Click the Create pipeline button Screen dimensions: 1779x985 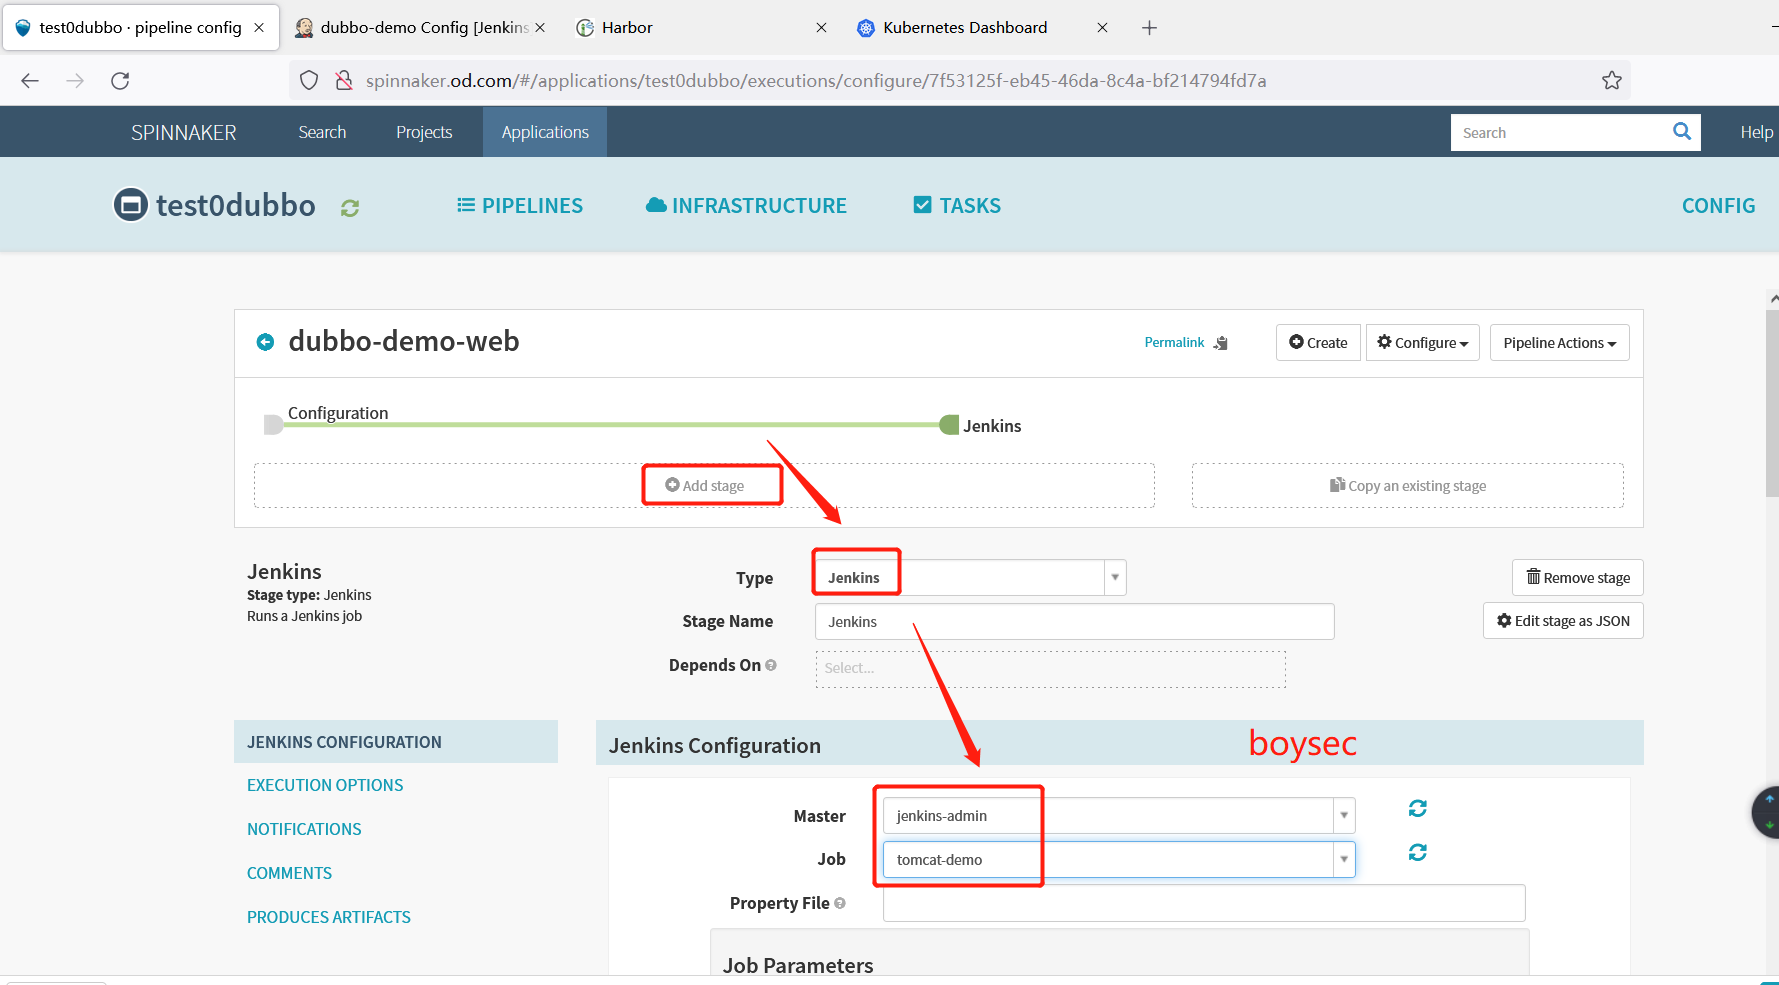(1318, 343)
